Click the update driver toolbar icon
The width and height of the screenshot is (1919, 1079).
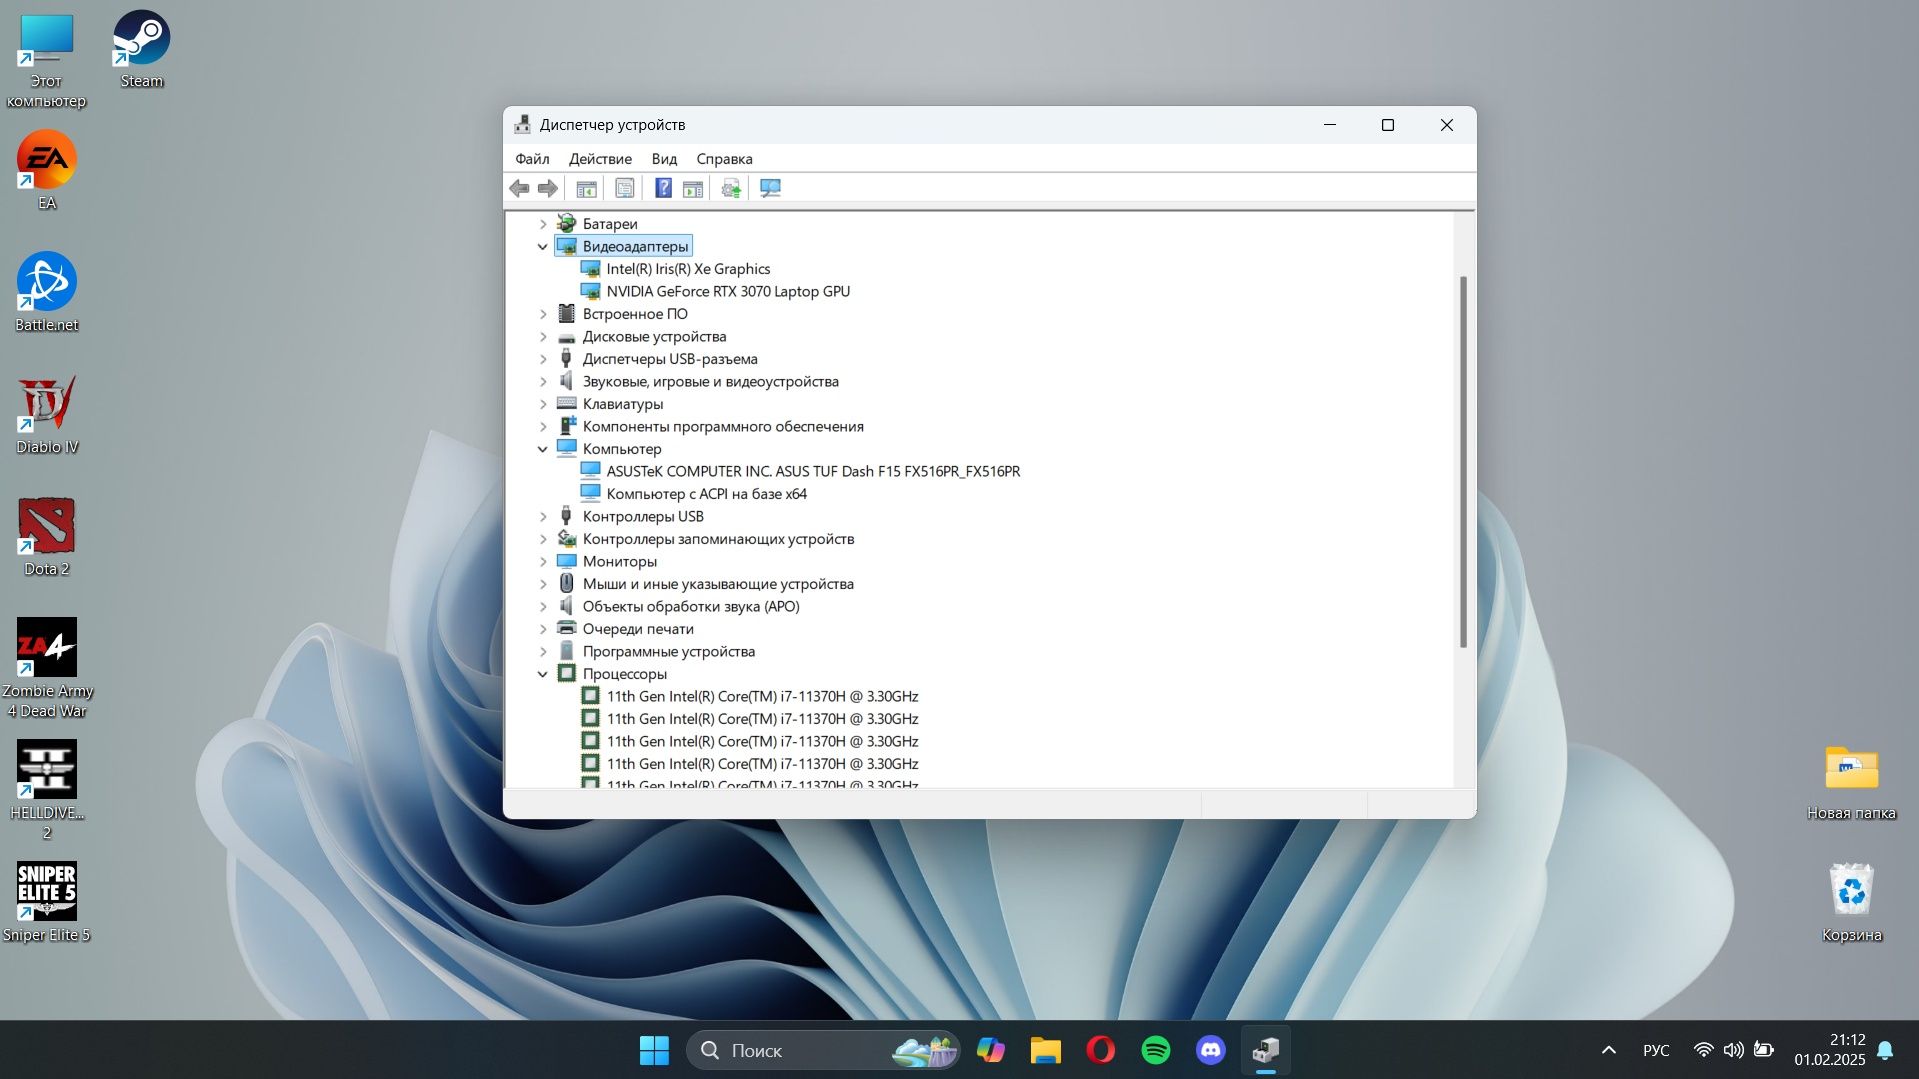(x=731, y=188)
